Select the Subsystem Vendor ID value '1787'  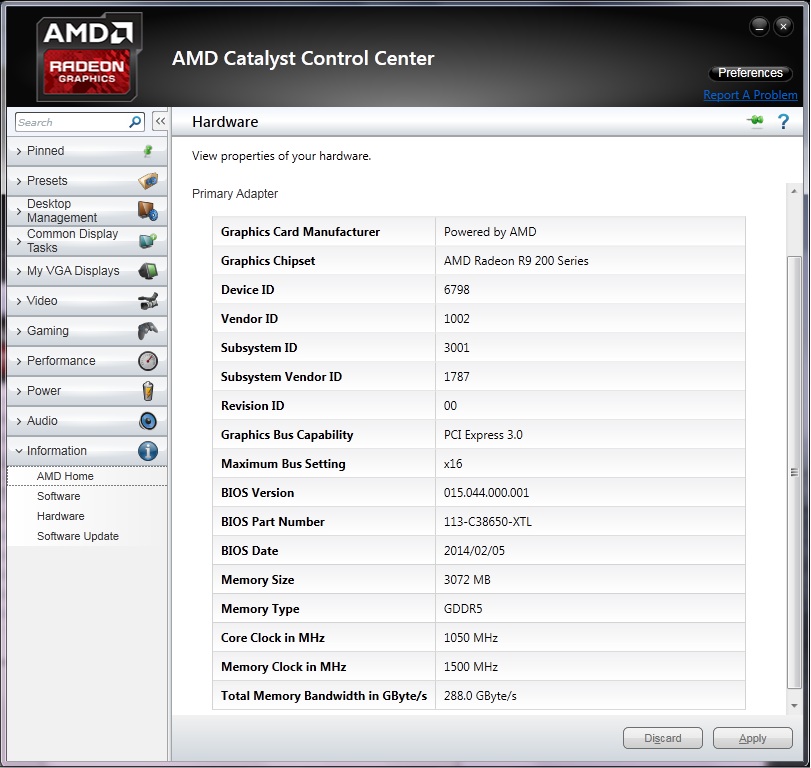[456, 377]
